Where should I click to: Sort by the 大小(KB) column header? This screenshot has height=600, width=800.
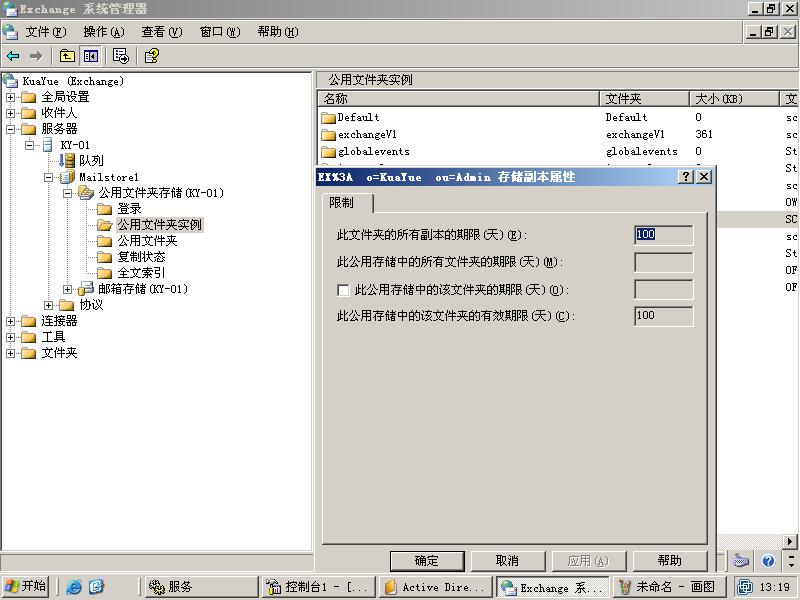click(734, 98)
